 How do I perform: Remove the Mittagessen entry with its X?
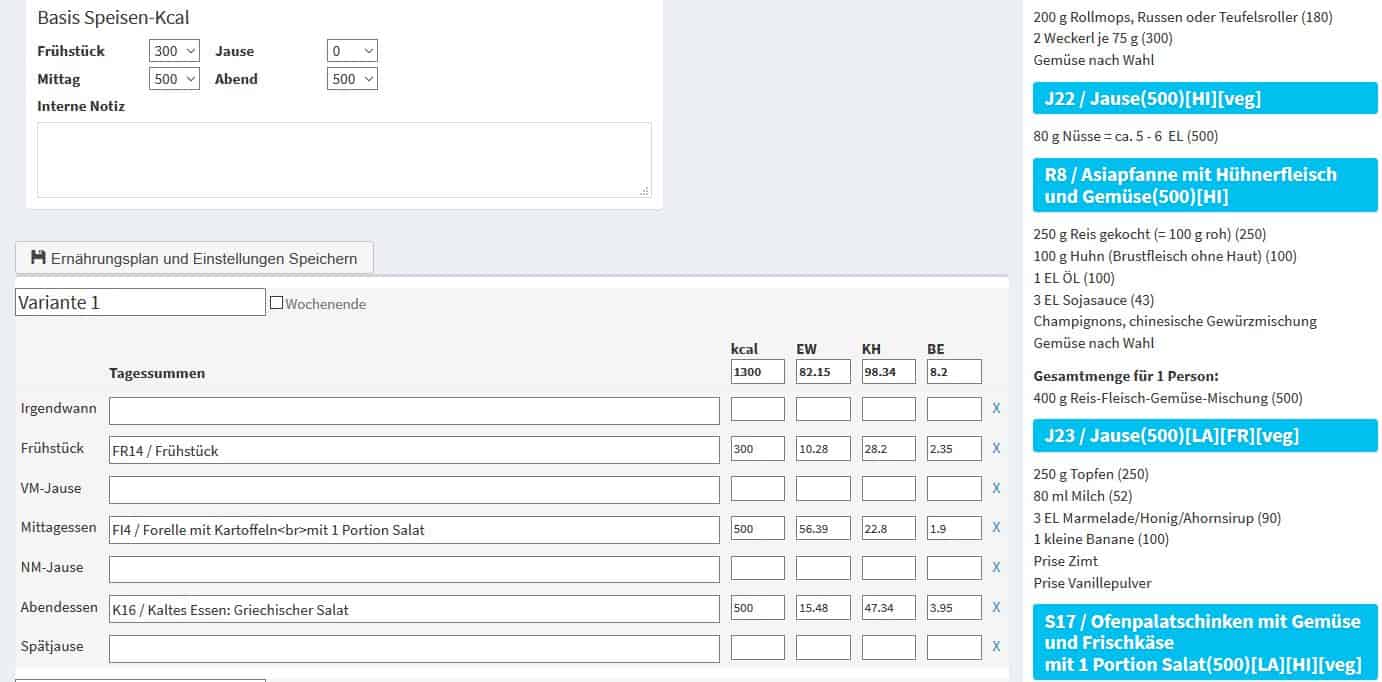[995, 528]
